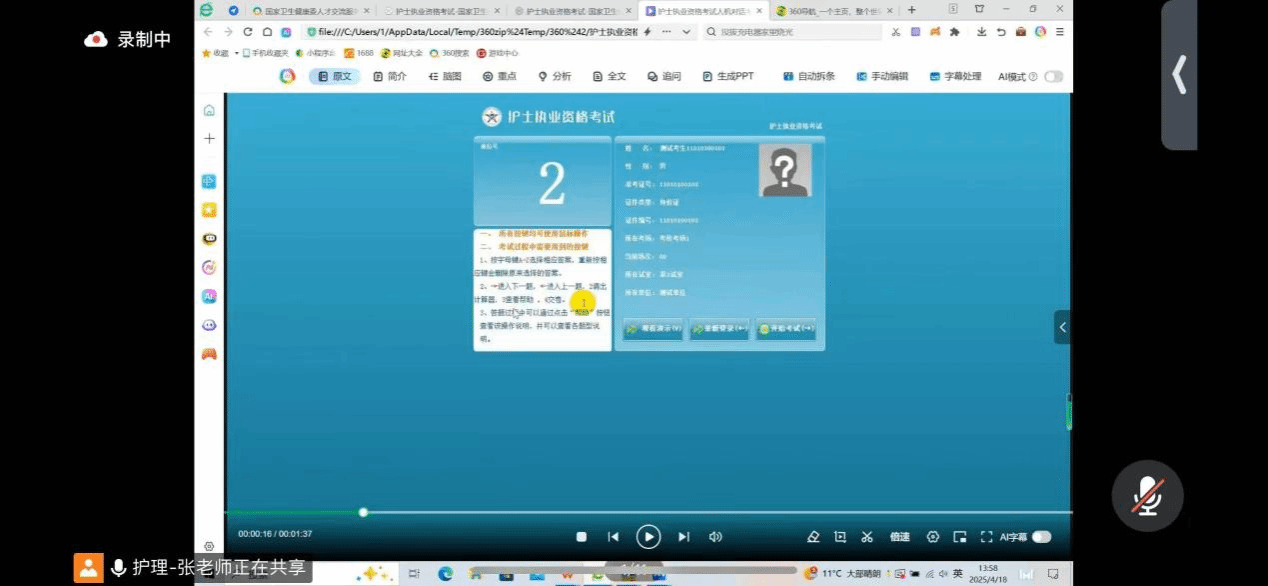The width and height of the screenshot is (1268, 586).
Task: Stop video playback
Action: pos(581,537)
